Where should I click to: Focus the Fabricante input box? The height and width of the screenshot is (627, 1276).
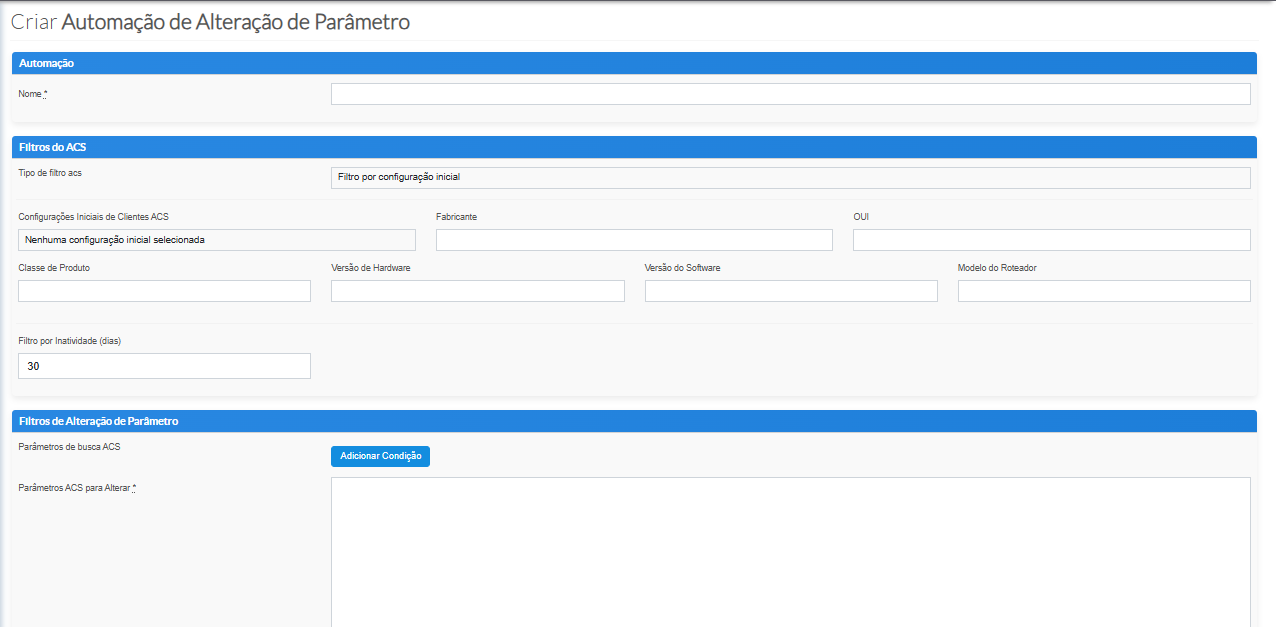click(x=634, y=240)
